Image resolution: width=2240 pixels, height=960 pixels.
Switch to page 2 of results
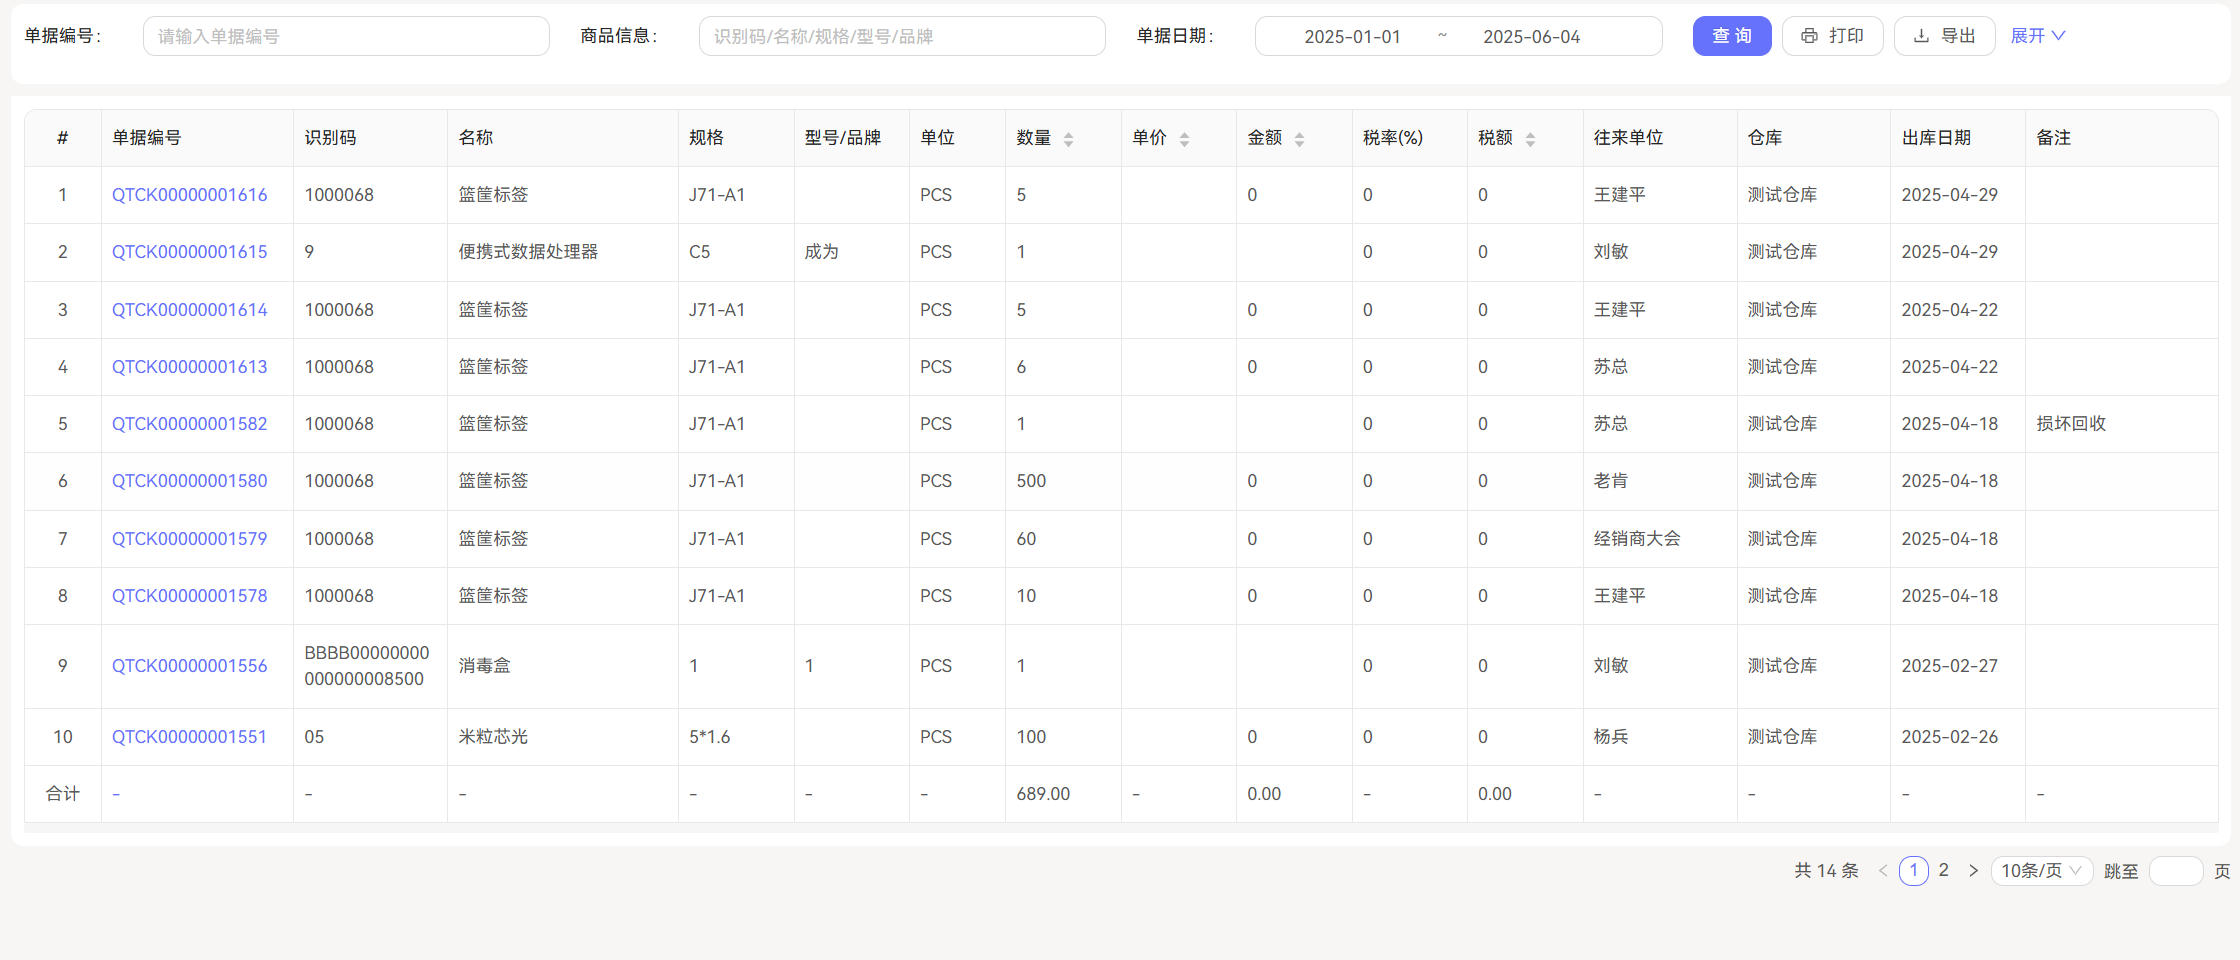[1943, 870]
